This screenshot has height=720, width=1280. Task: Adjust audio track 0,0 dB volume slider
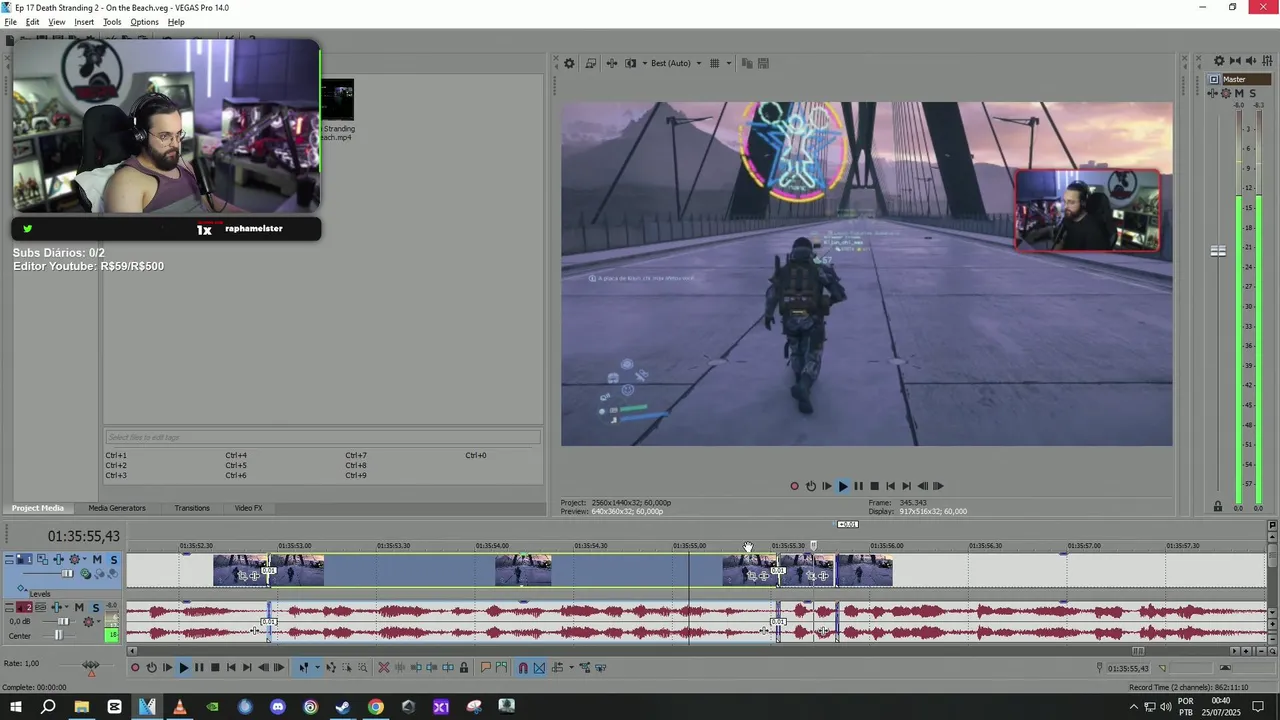point(63,622)
